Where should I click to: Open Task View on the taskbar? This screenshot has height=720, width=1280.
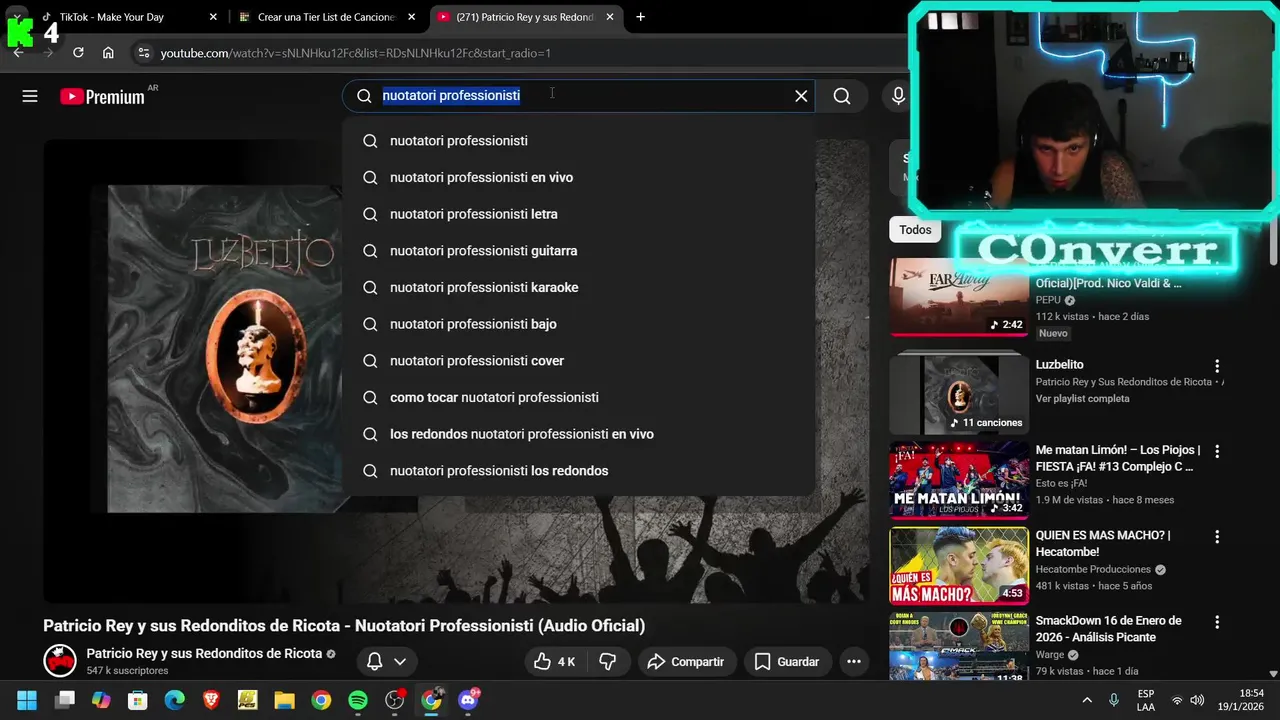click(65, 700)
